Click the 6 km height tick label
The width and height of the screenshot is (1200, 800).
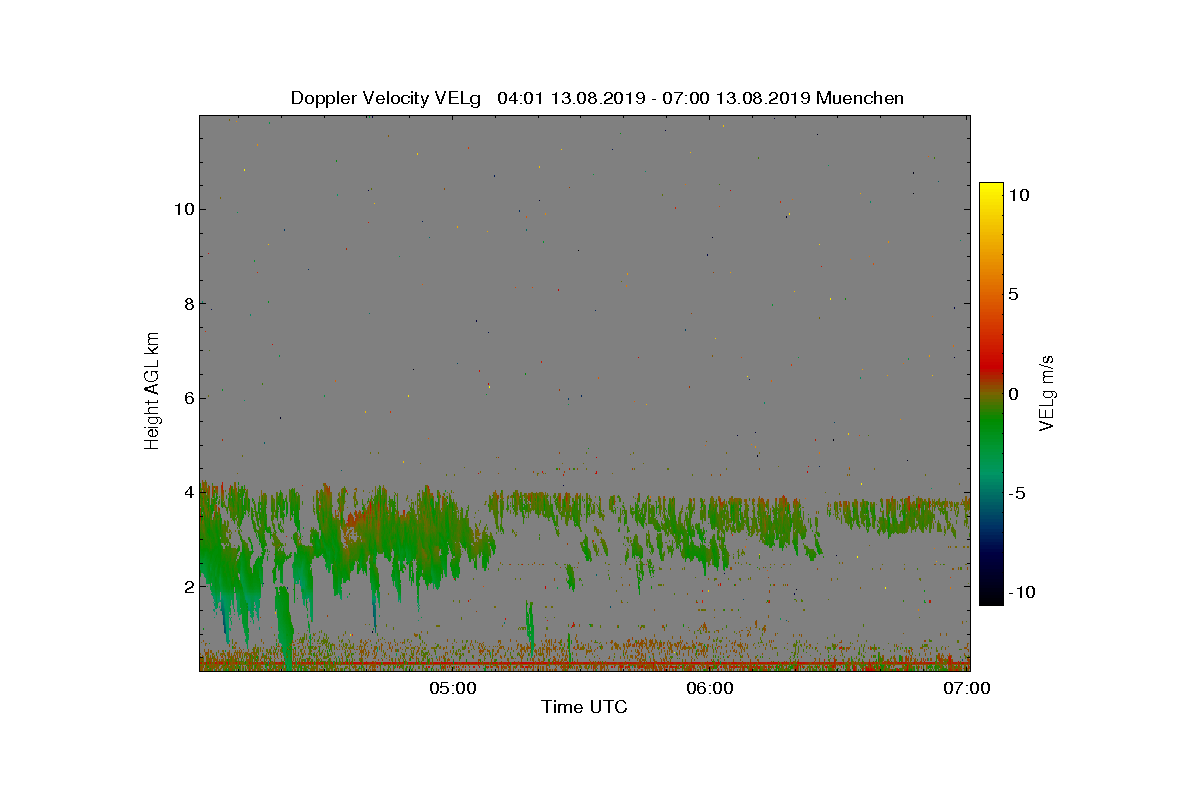tap(187, 398)
